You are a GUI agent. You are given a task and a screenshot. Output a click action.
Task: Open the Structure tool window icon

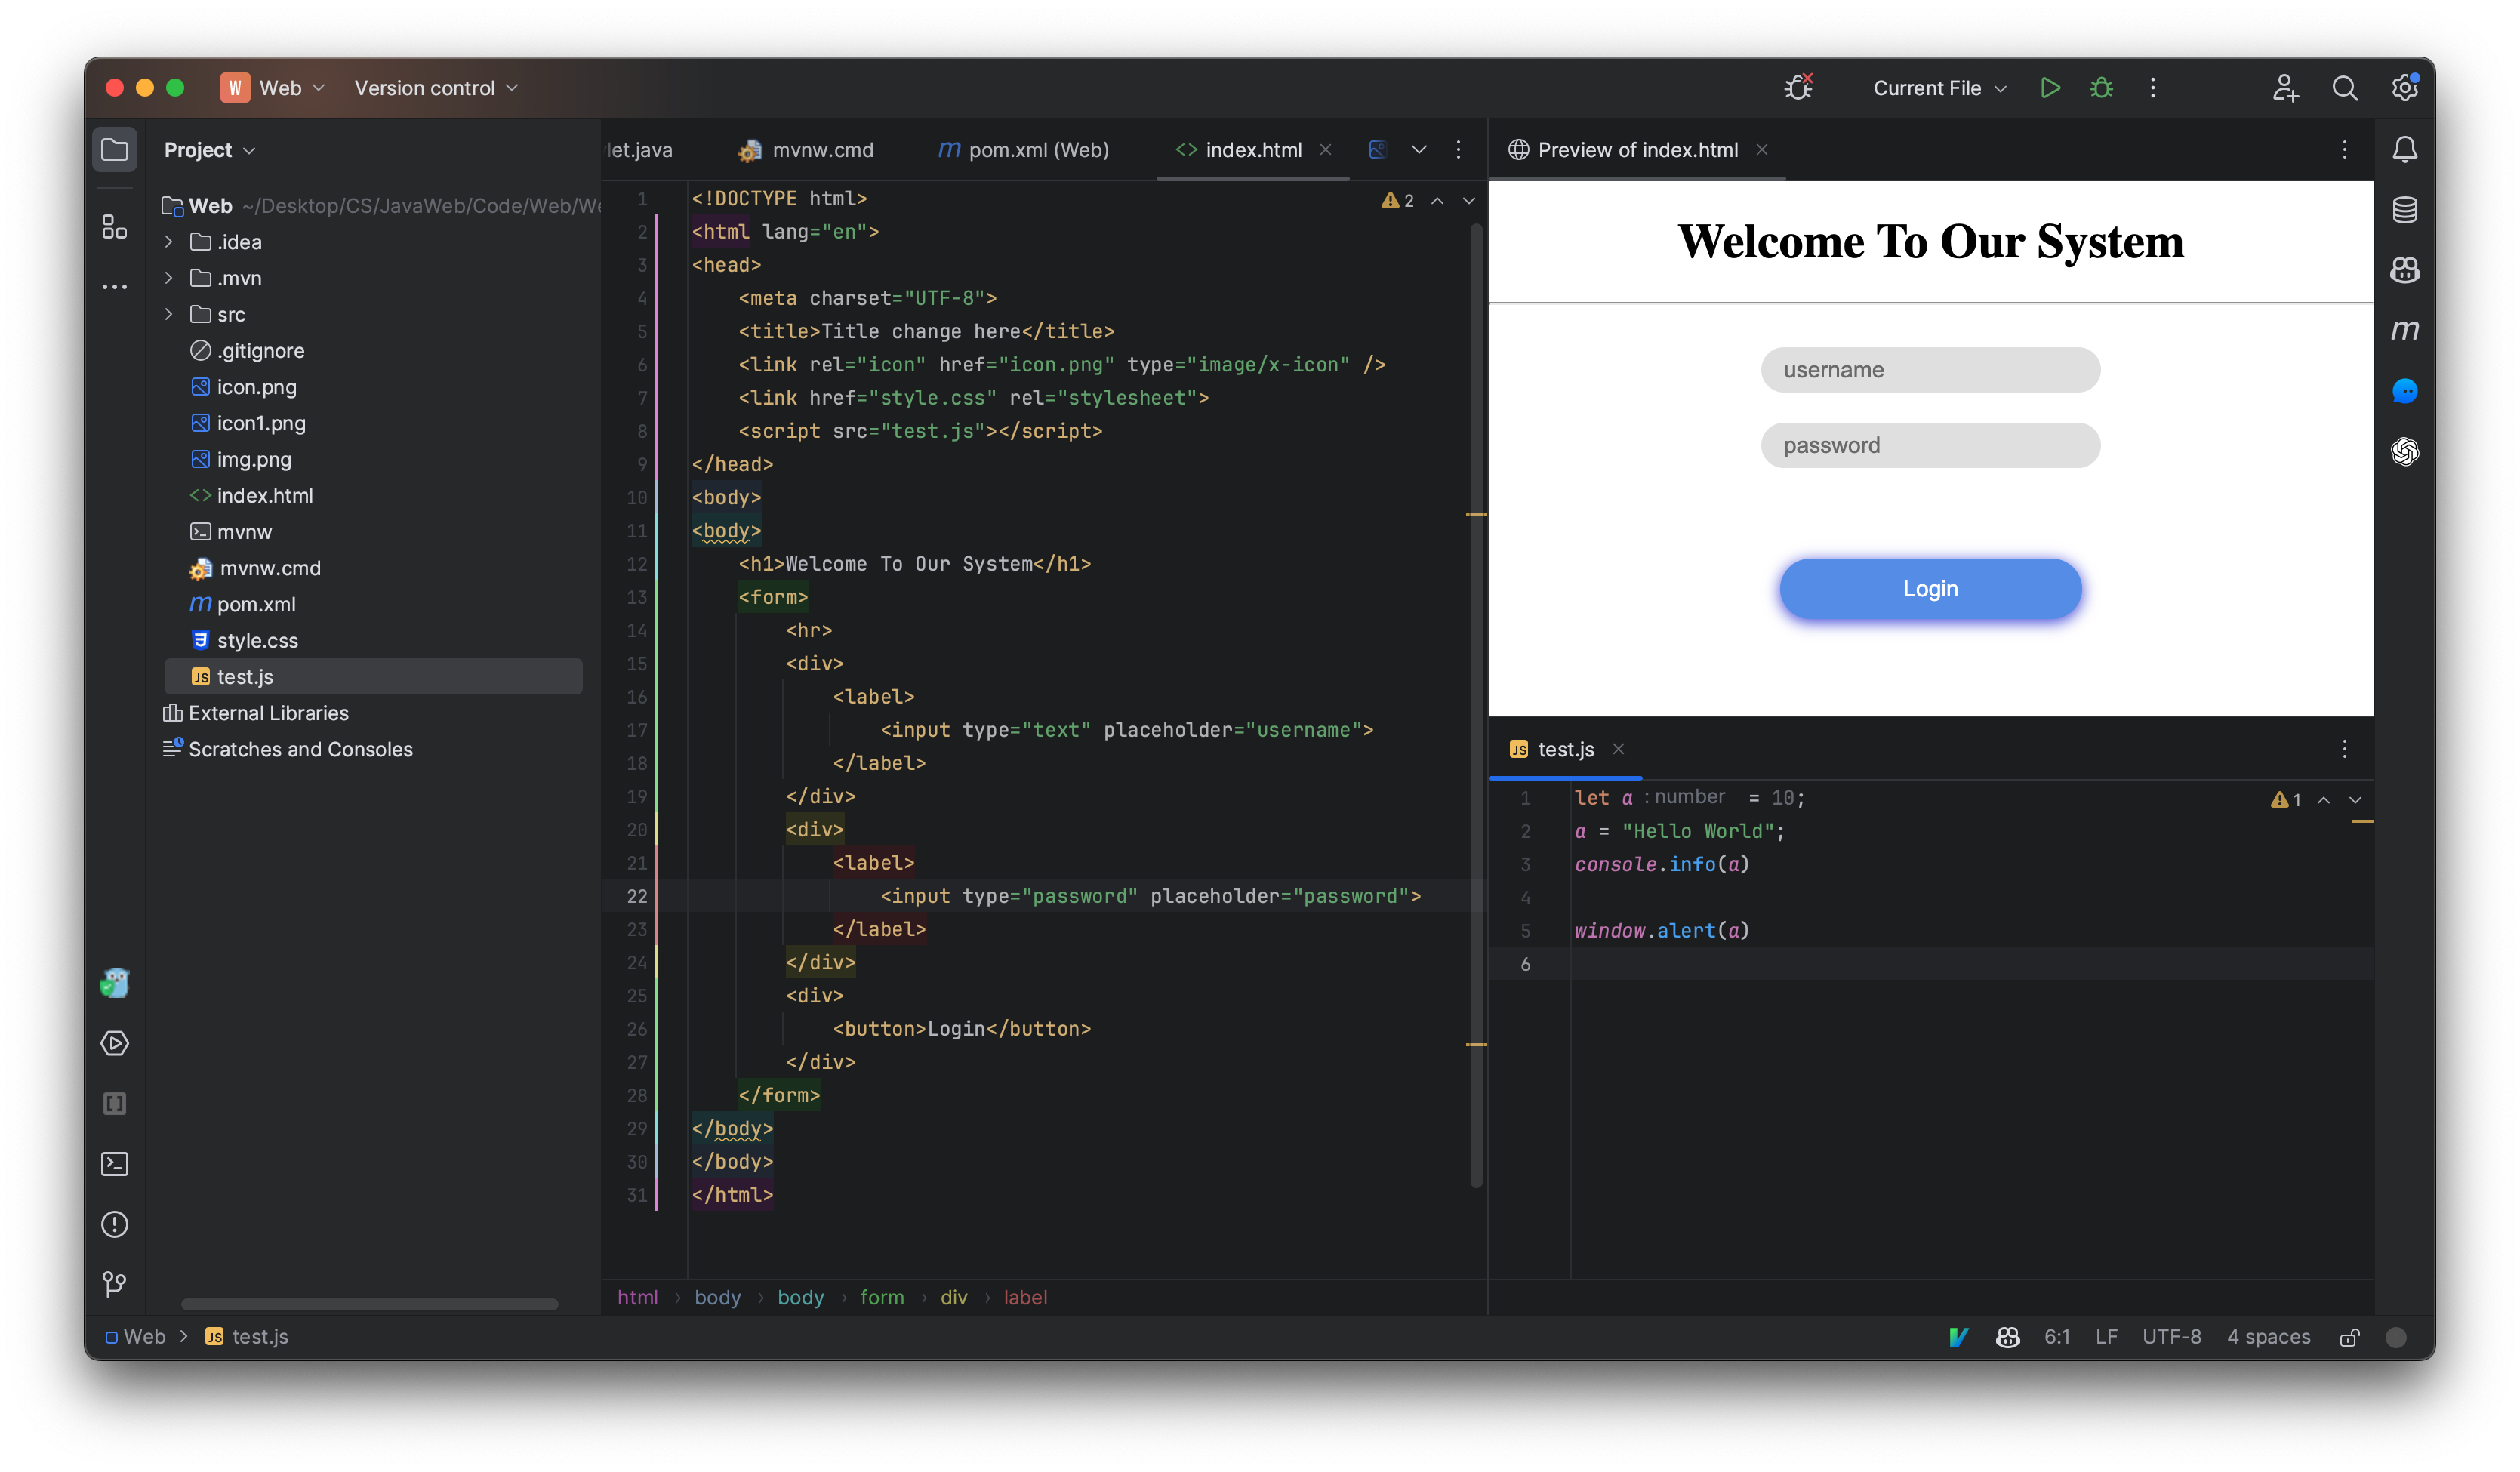[x=115, y=227]
